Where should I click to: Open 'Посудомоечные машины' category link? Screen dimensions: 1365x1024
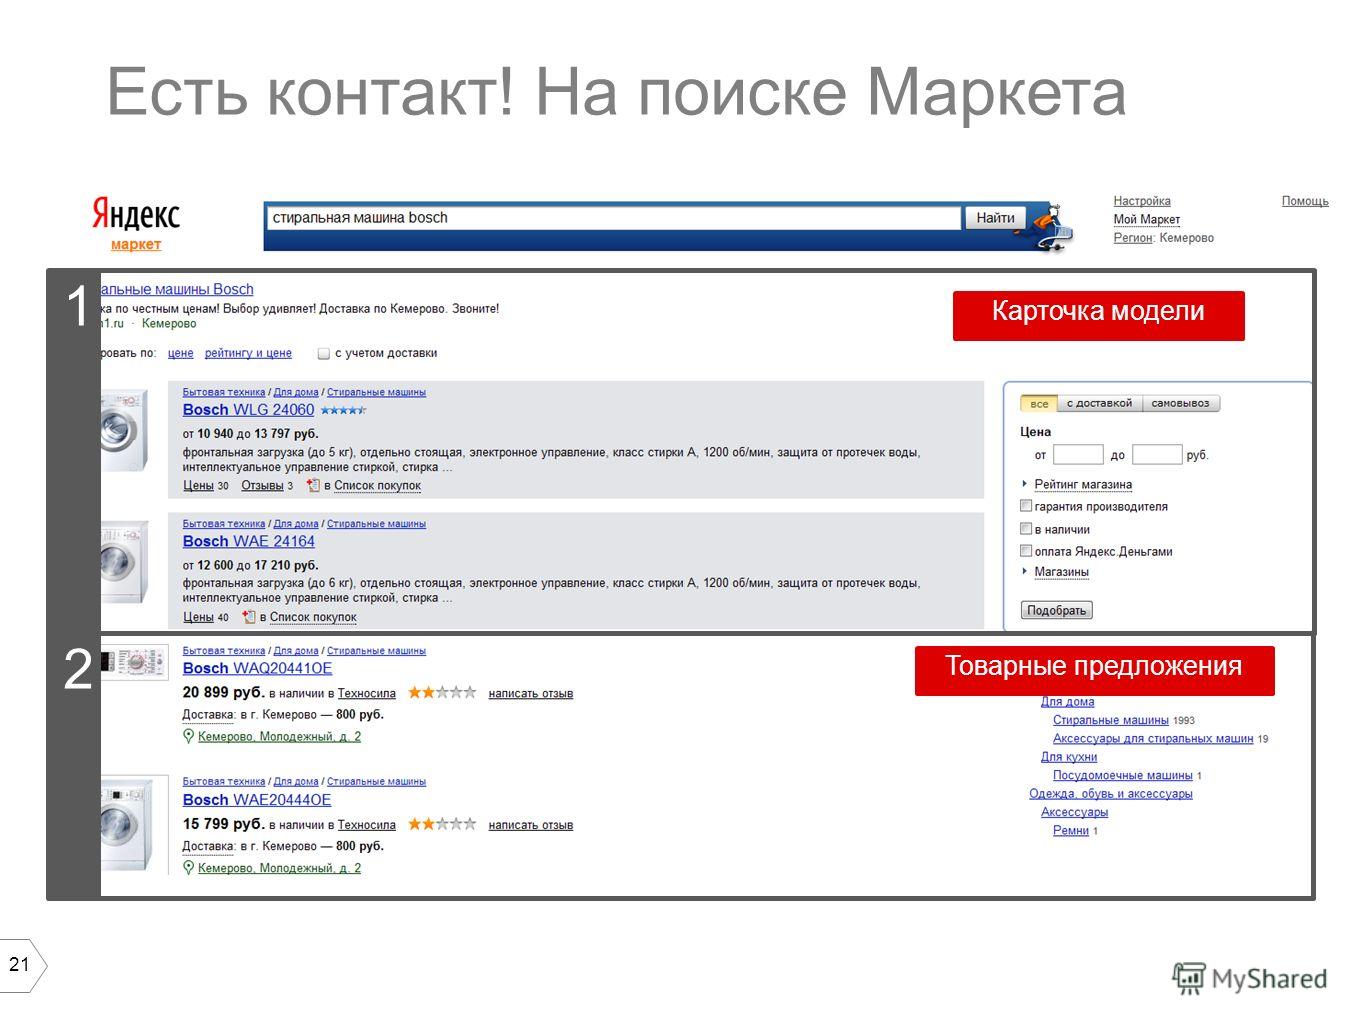click(x=1122, y=775)
